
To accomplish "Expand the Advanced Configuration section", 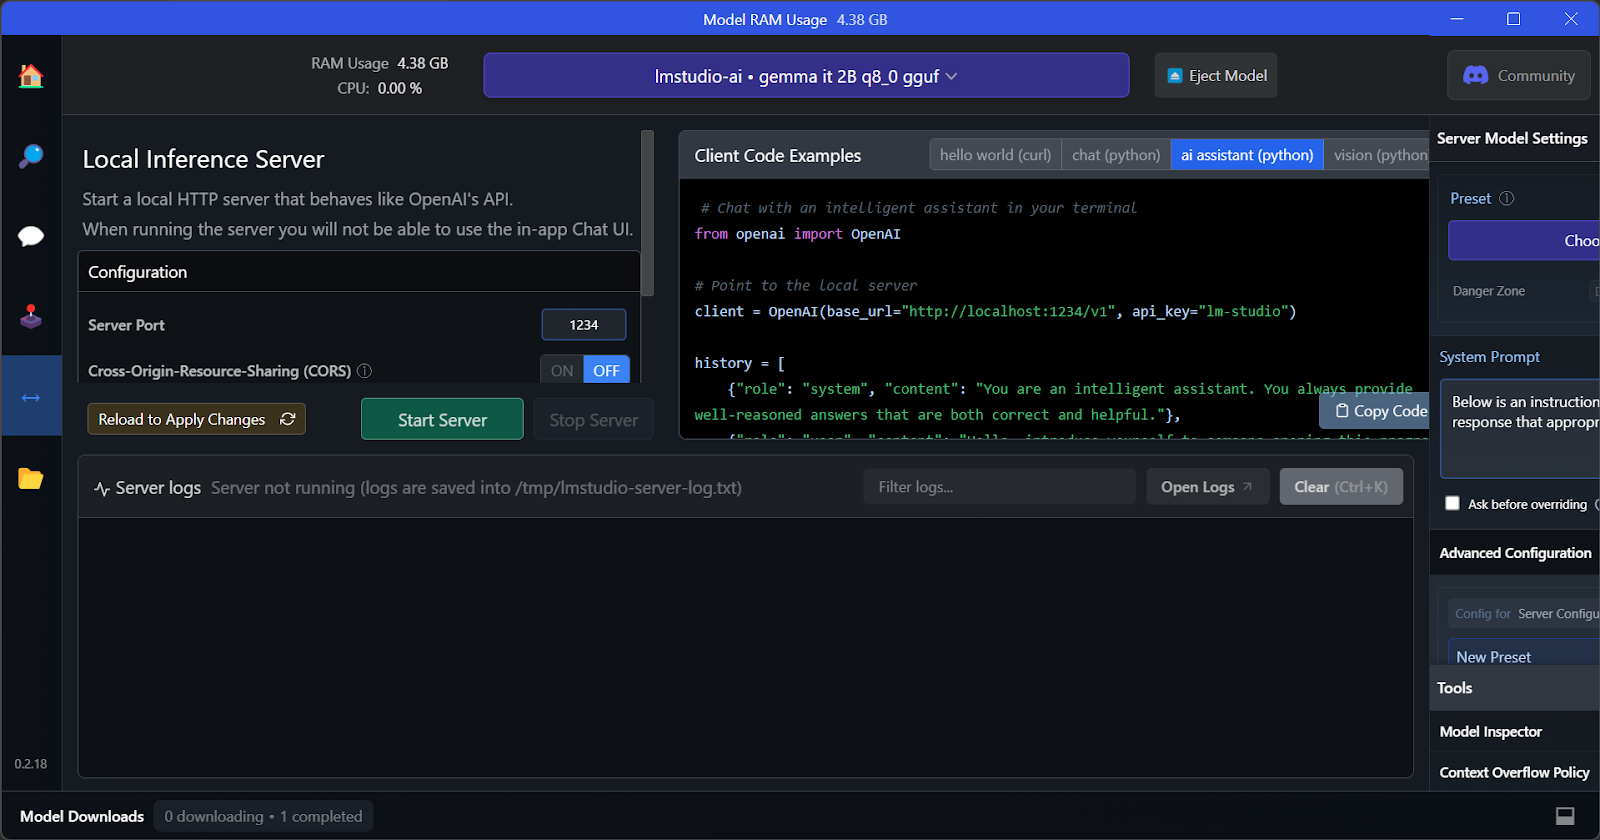I will pyautogui.click(x=1515, y=553).
